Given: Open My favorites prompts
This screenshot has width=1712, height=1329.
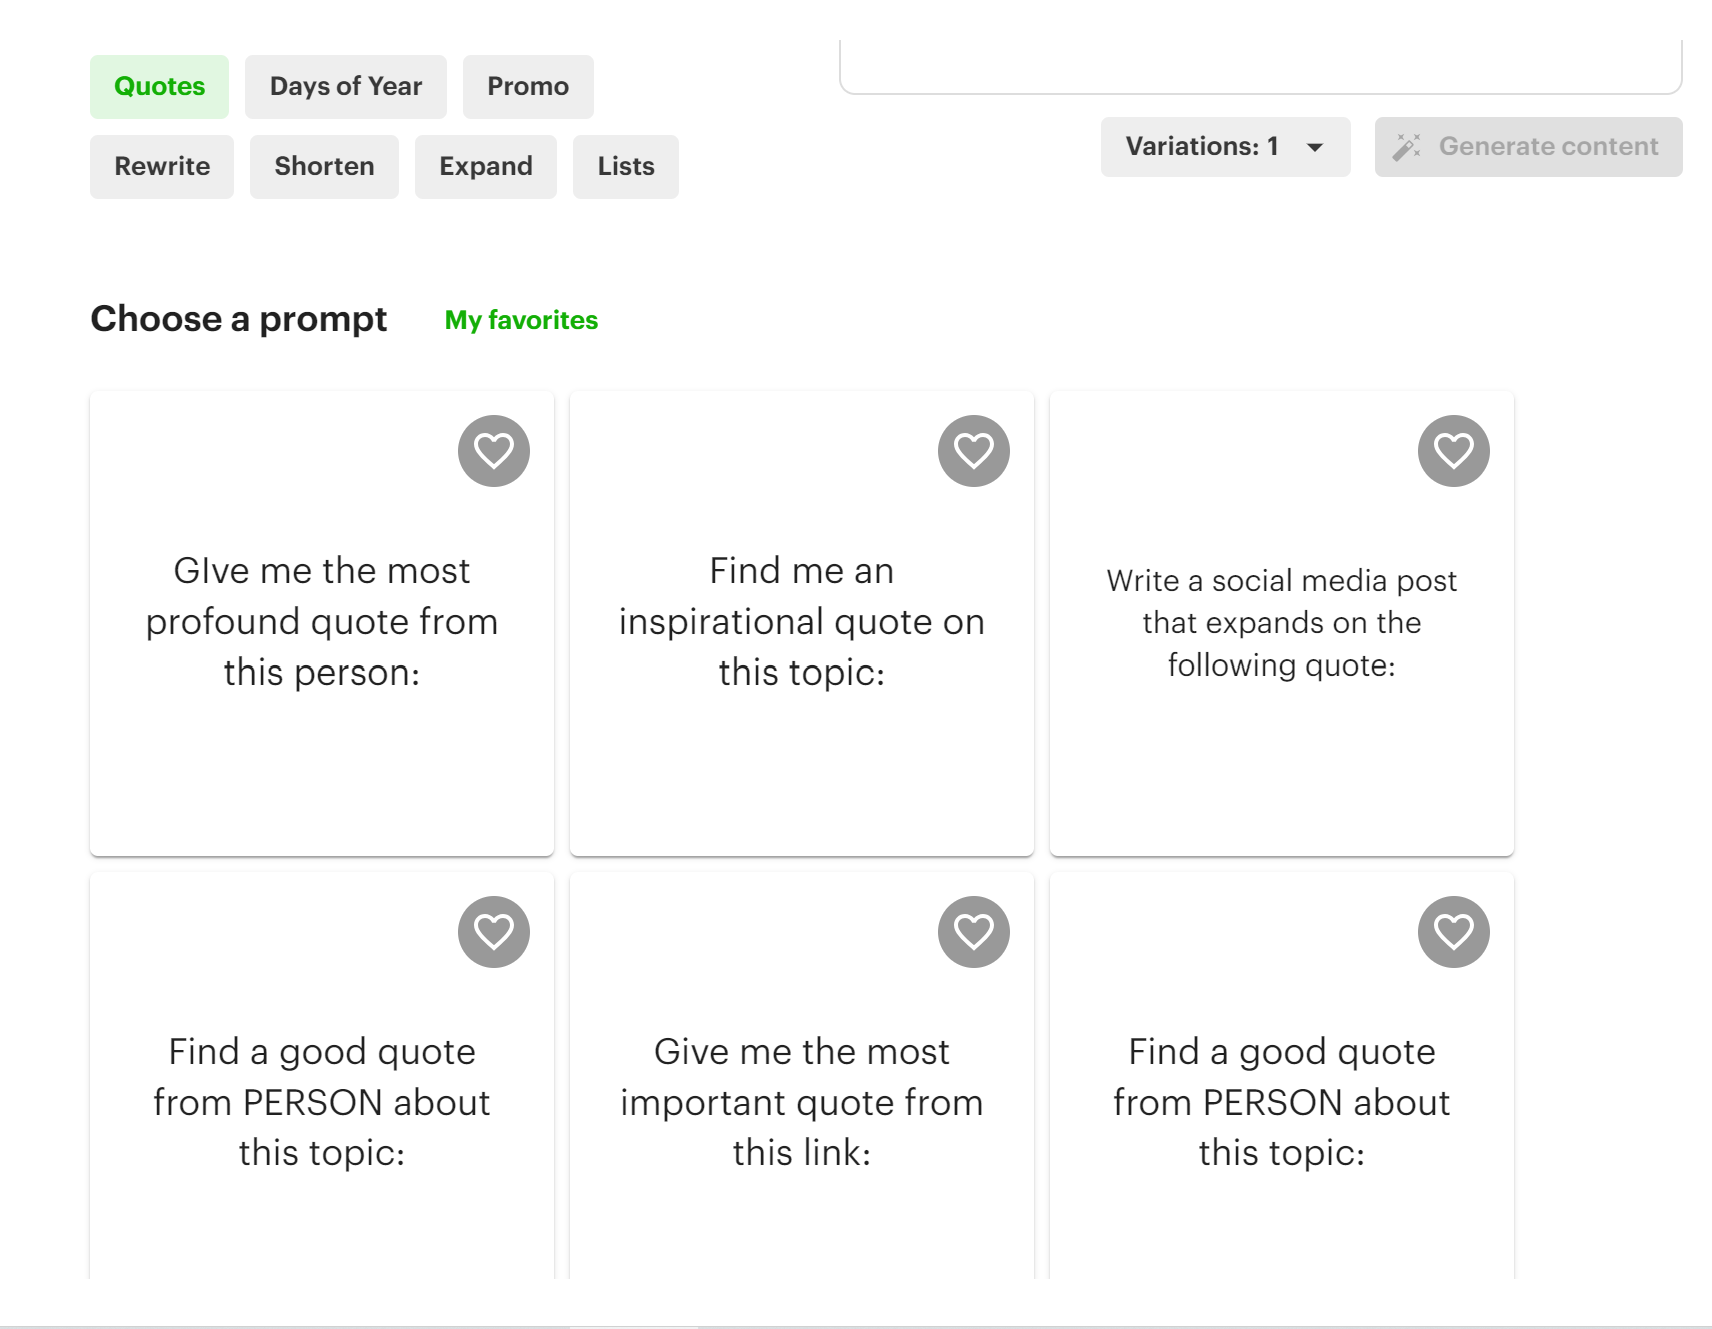Looking at the screenshot, I should pos(521,320).
